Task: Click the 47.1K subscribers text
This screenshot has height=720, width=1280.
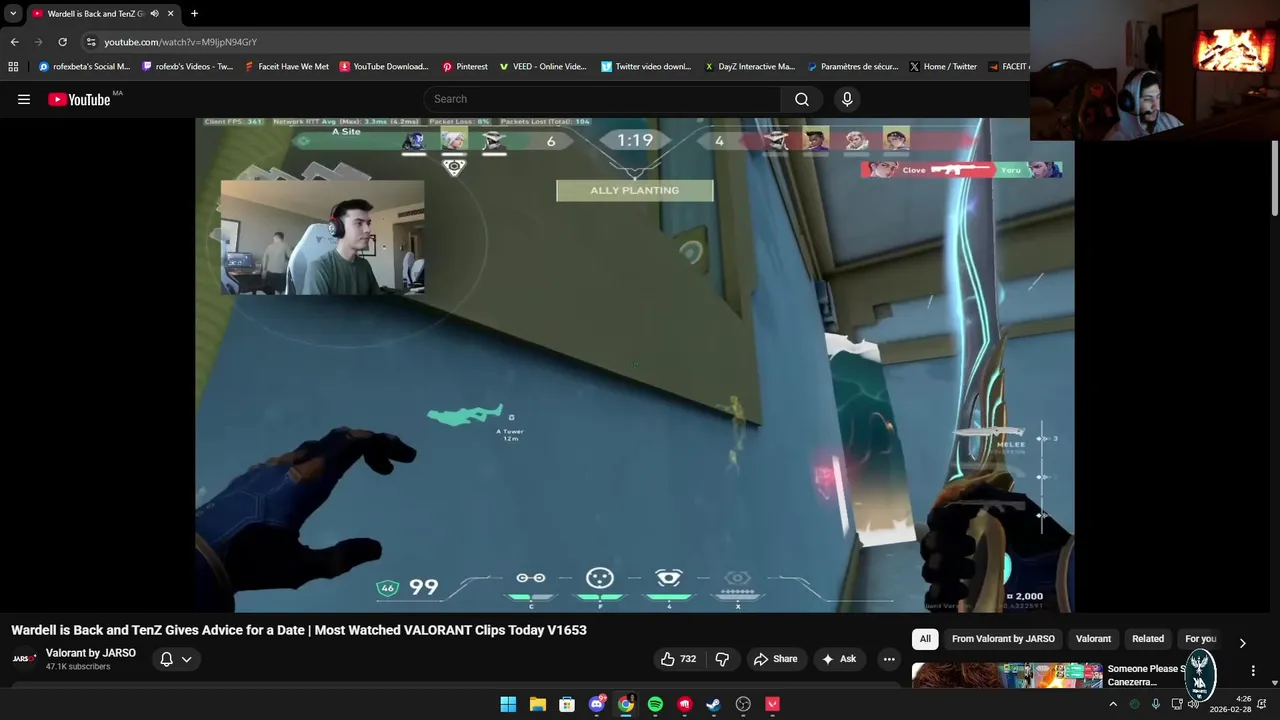Action: coord(78,667)
